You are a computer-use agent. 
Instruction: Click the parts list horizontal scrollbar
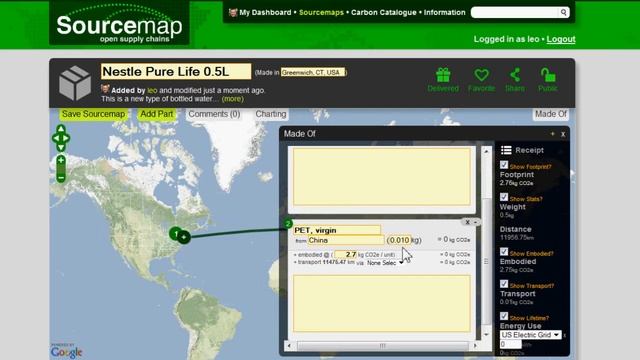(382, 346)
